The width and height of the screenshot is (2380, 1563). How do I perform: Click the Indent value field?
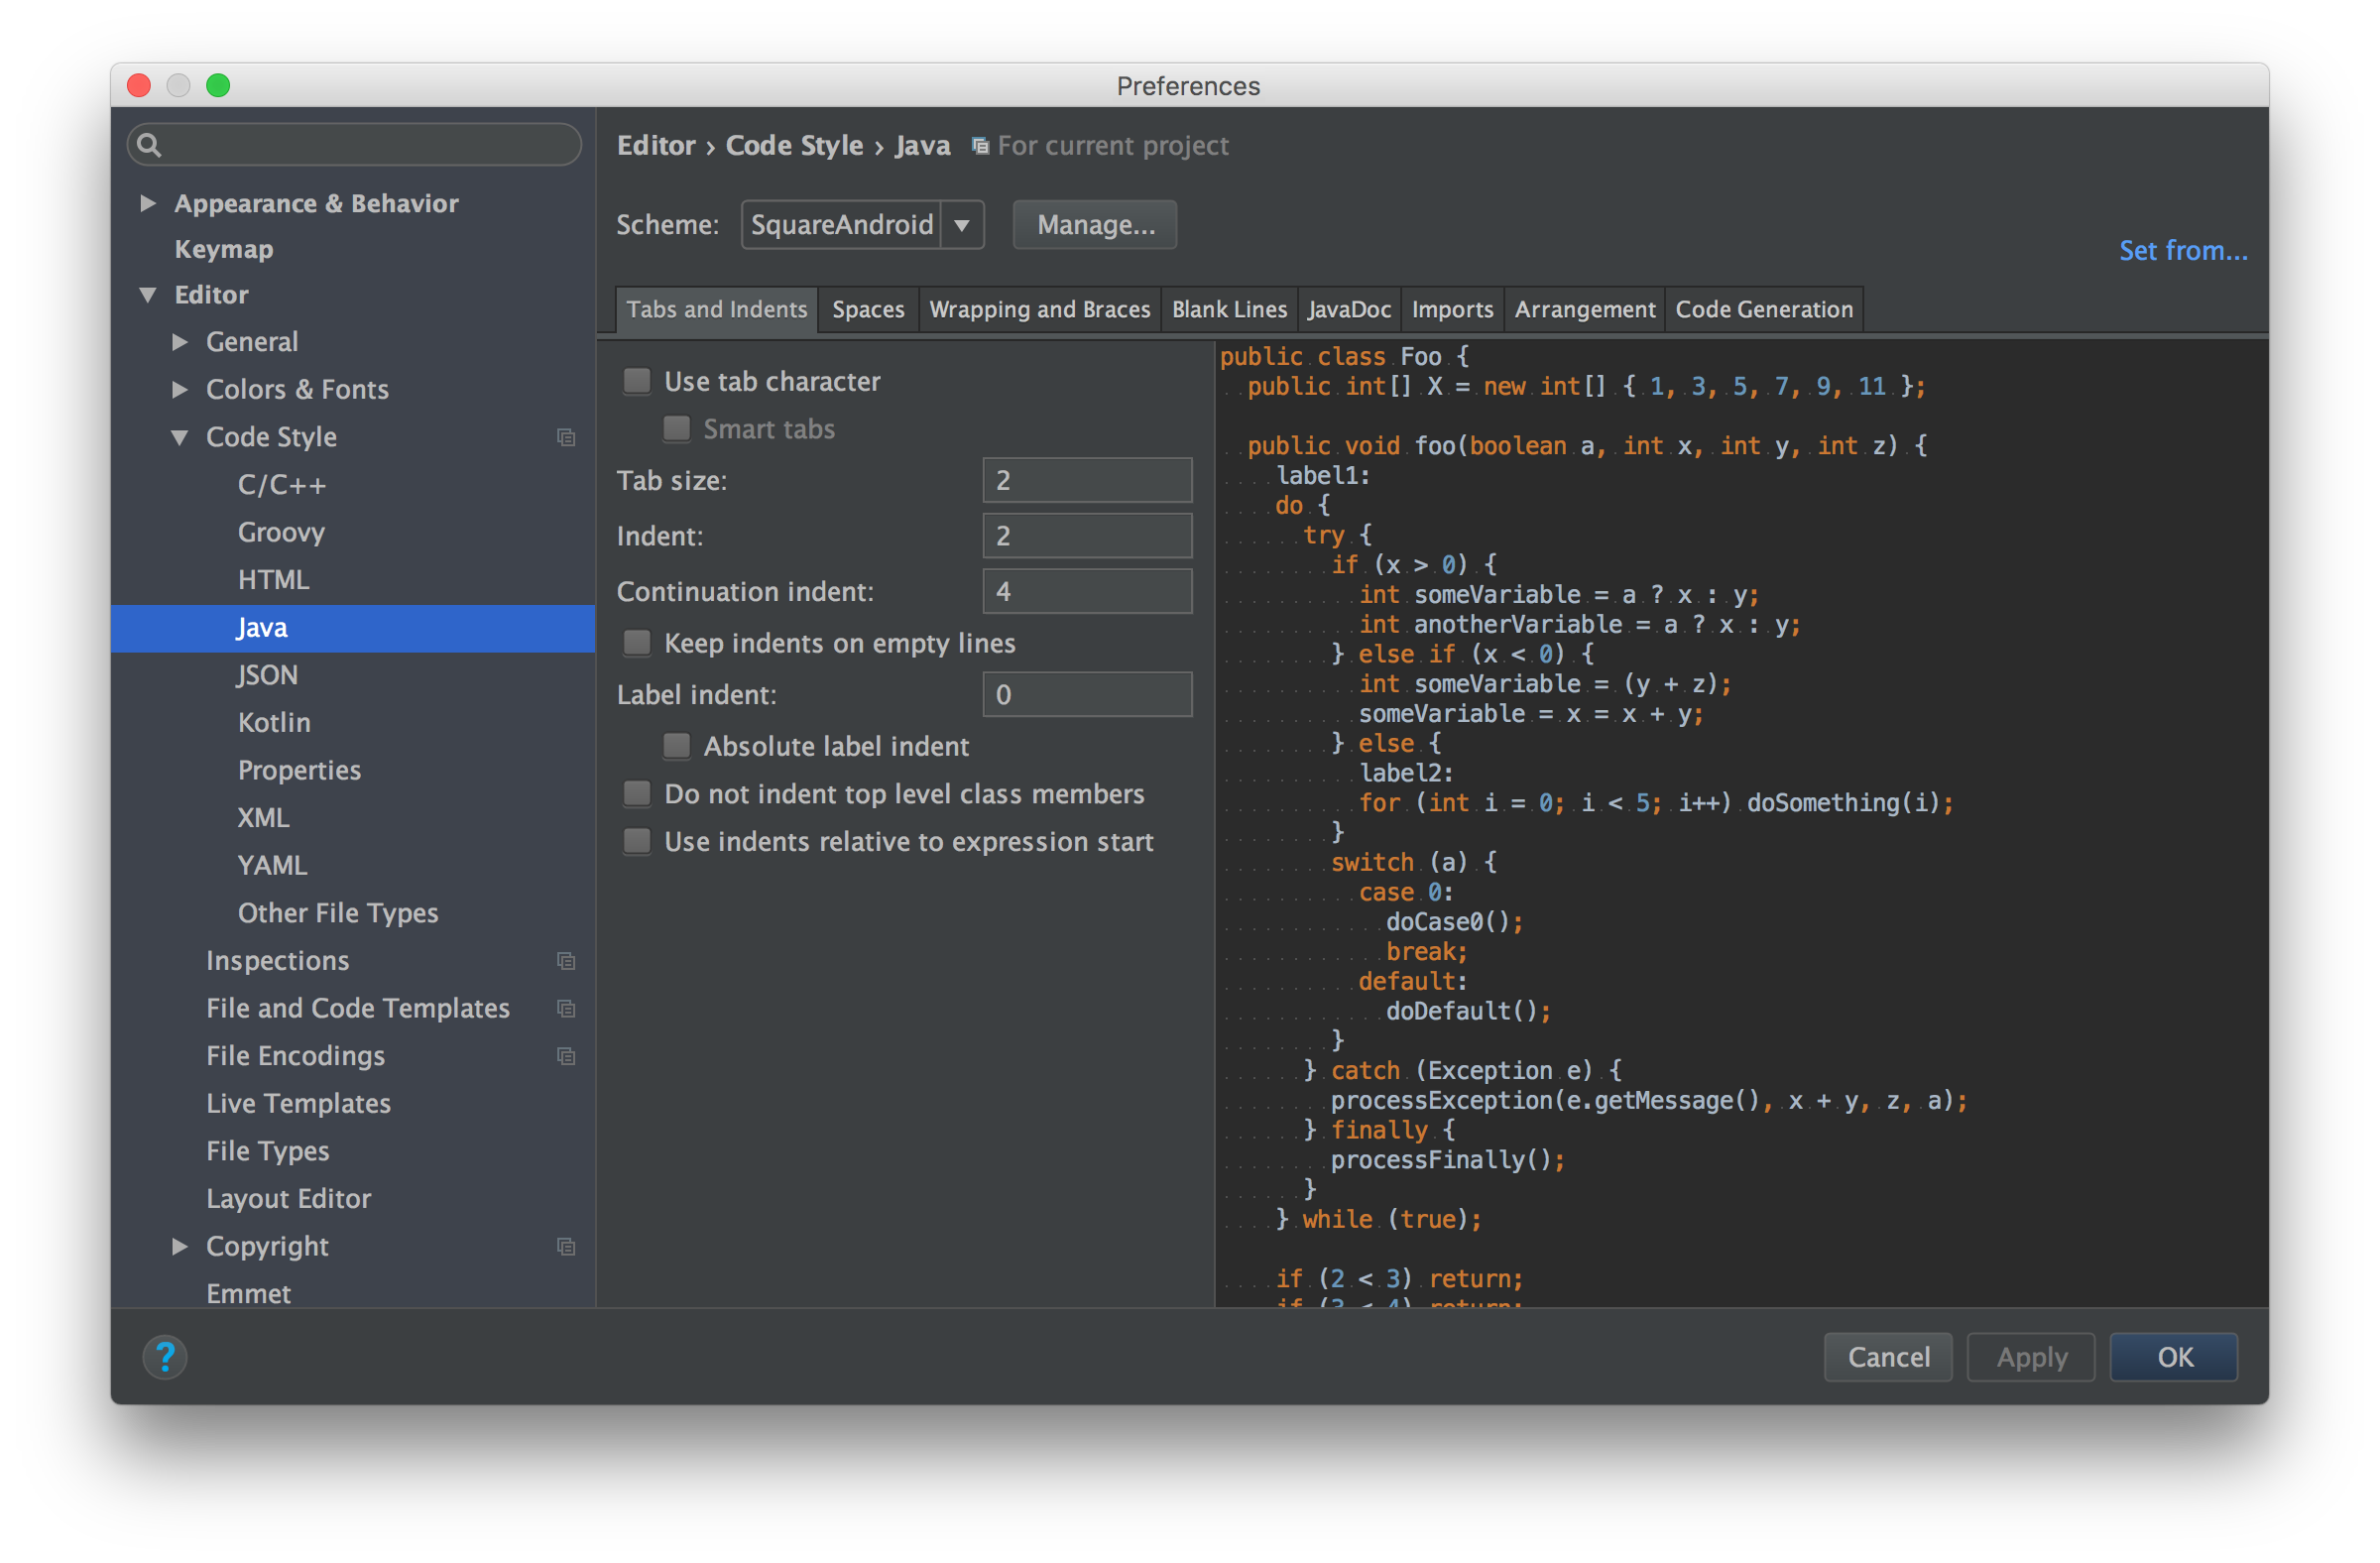point(1087,536)
